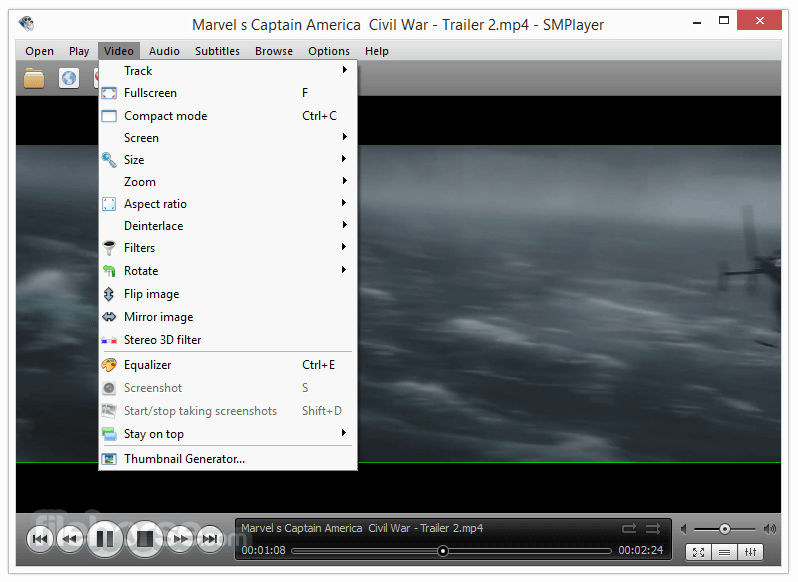Show the playlist with the list button

(x=725, y=552)
